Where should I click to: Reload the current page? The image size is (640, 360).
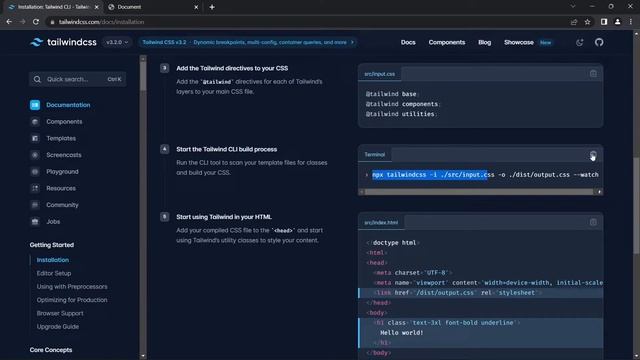[36, 22]
